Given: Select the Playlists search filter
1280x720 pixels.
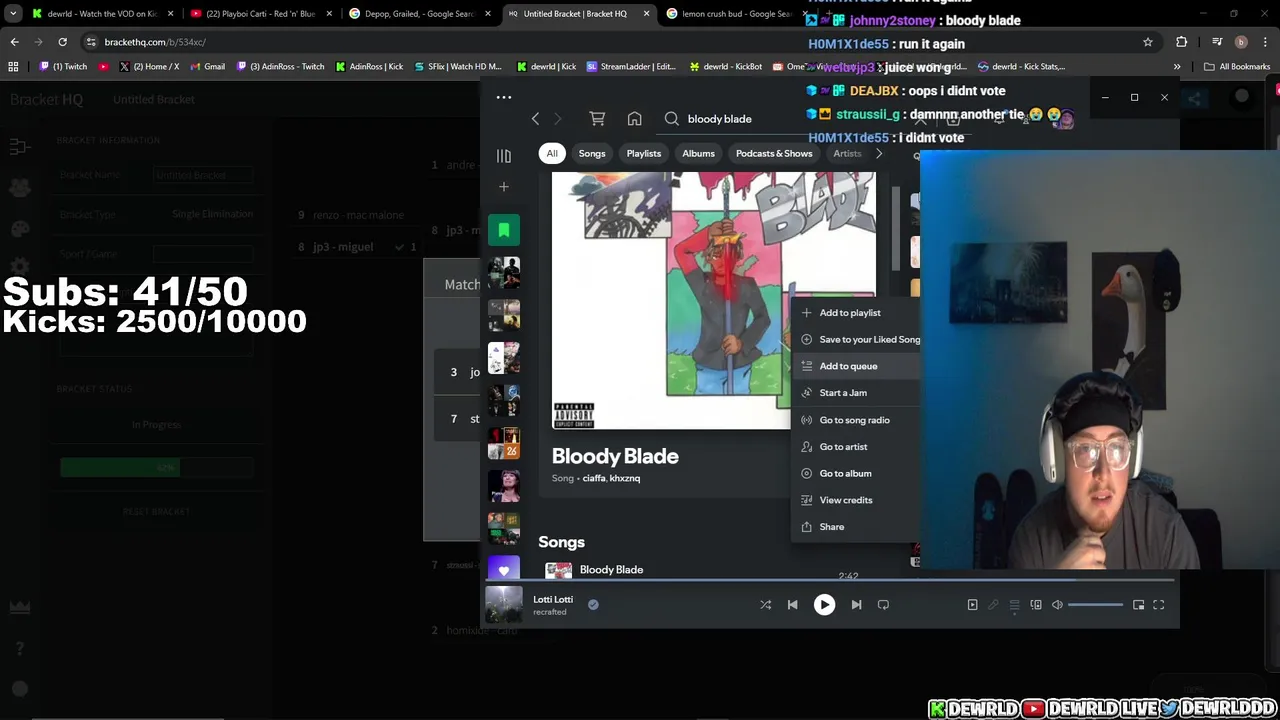Looking at the screenshot, I should tap(644, 153).
